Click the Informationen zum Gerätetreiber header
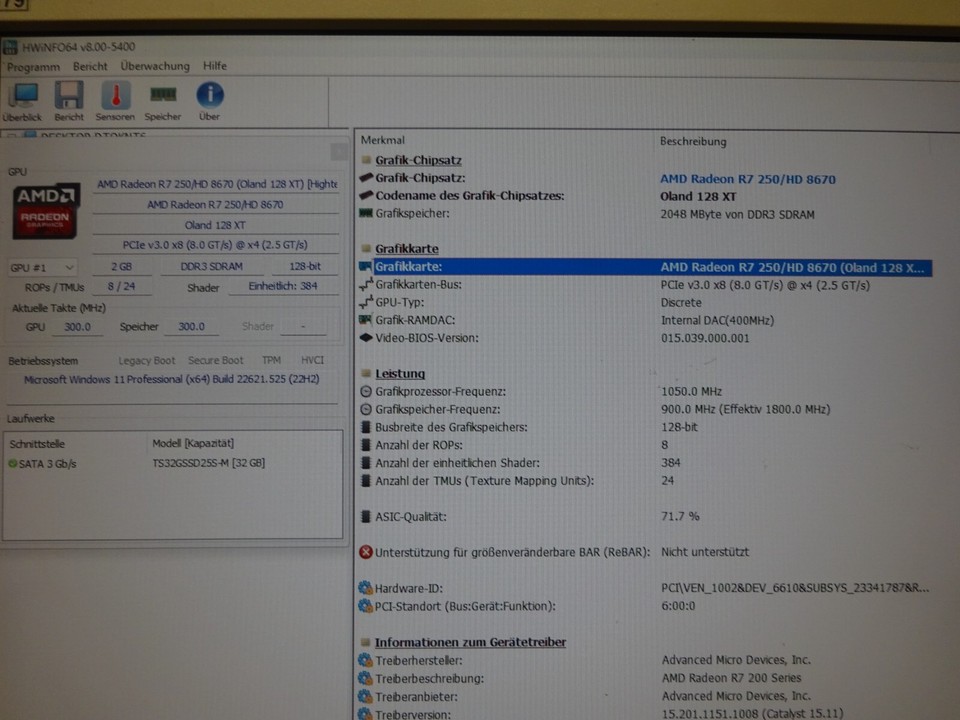 click(x=472, y=642)
